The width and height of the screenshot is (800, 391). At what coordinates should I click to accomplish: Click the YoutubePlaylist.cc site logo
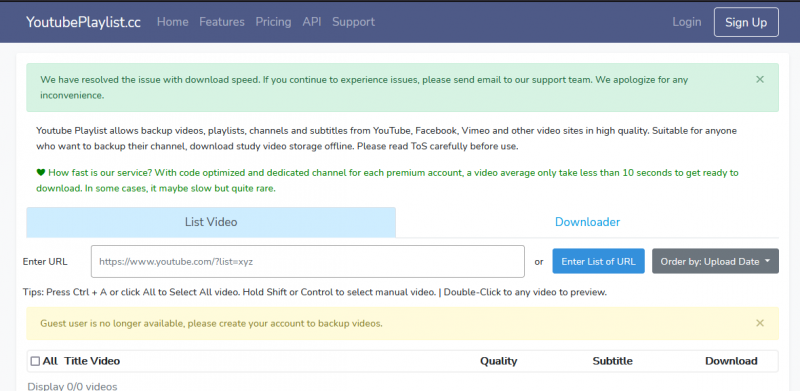tap(83, 22)
